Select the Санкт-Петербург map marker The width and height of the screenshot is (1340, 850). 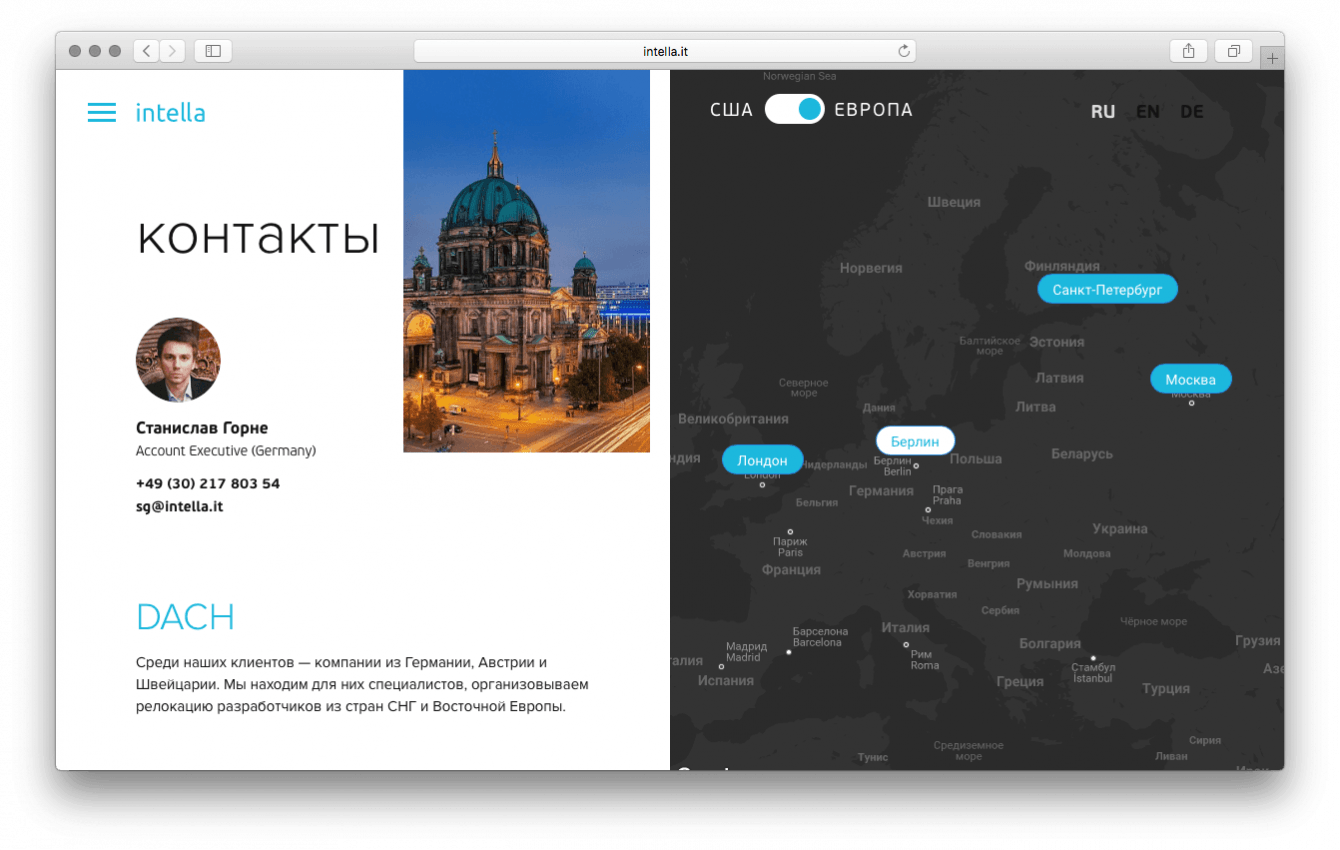pos(1107,290)
